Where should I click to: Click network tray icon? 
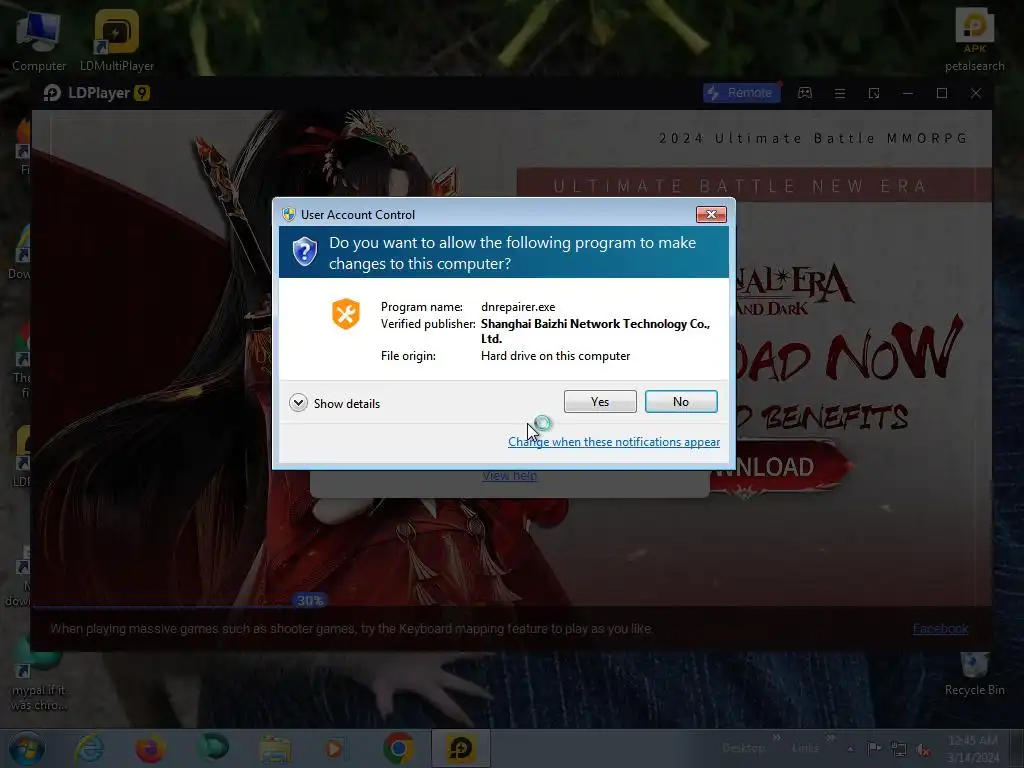coord(899,749)
